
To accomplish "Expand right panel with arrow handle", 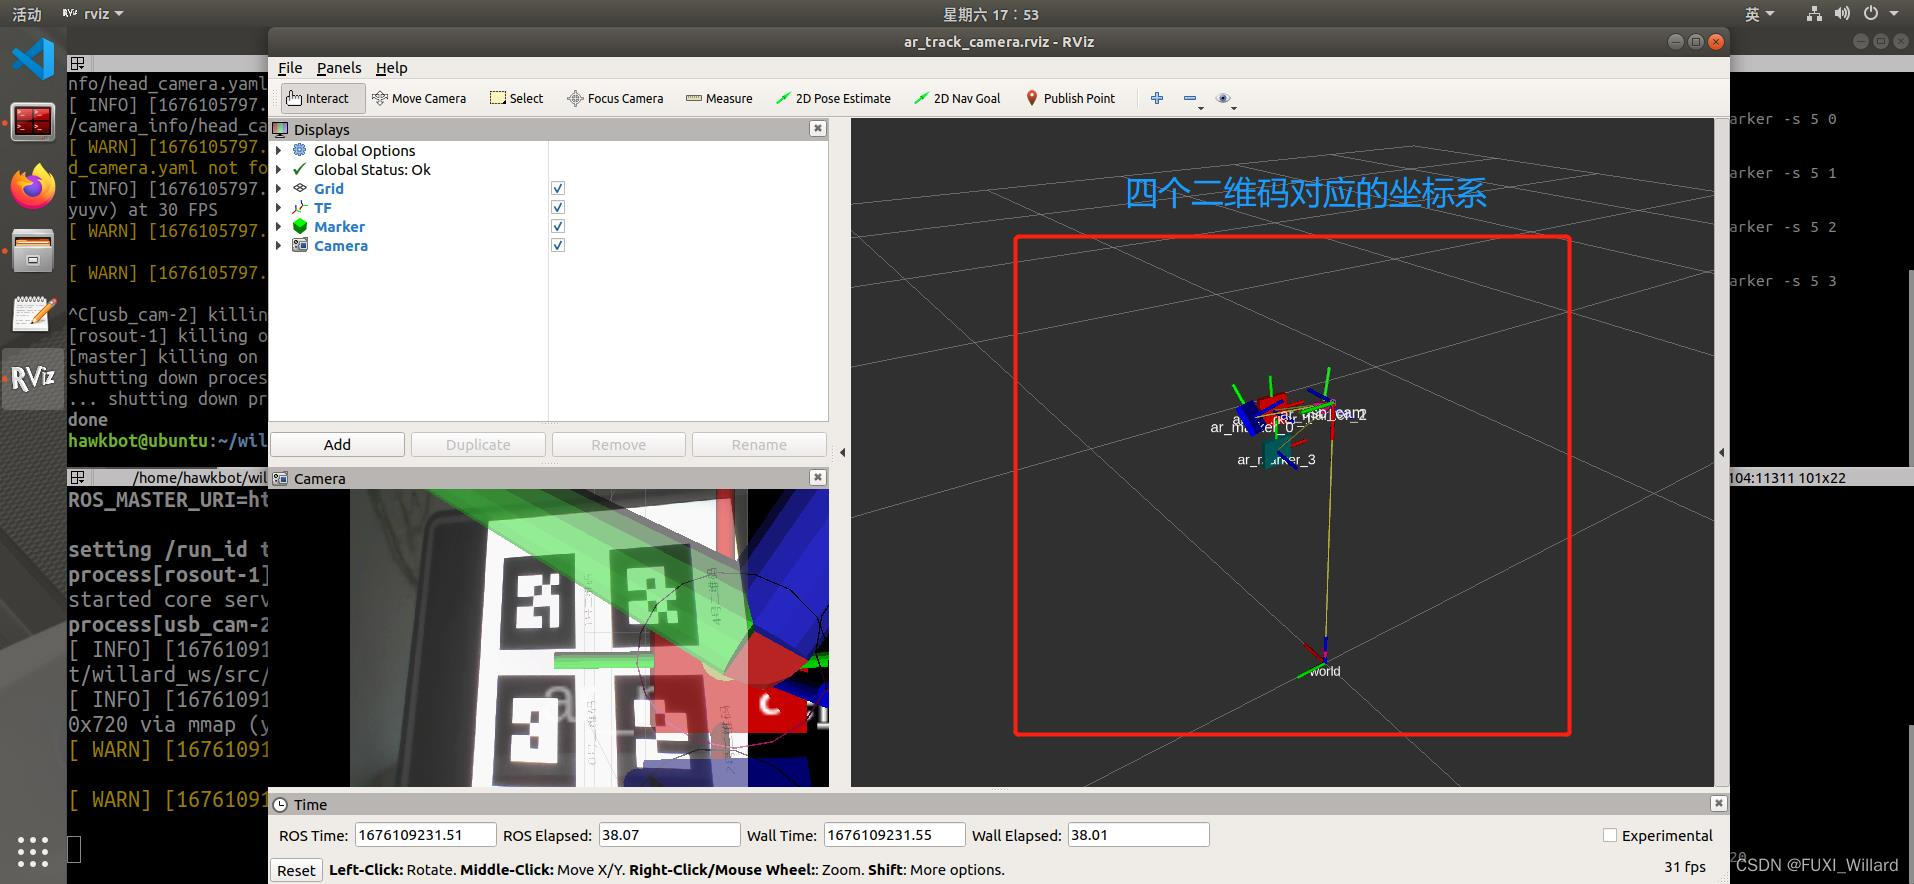I will (x=1721, y=453).
